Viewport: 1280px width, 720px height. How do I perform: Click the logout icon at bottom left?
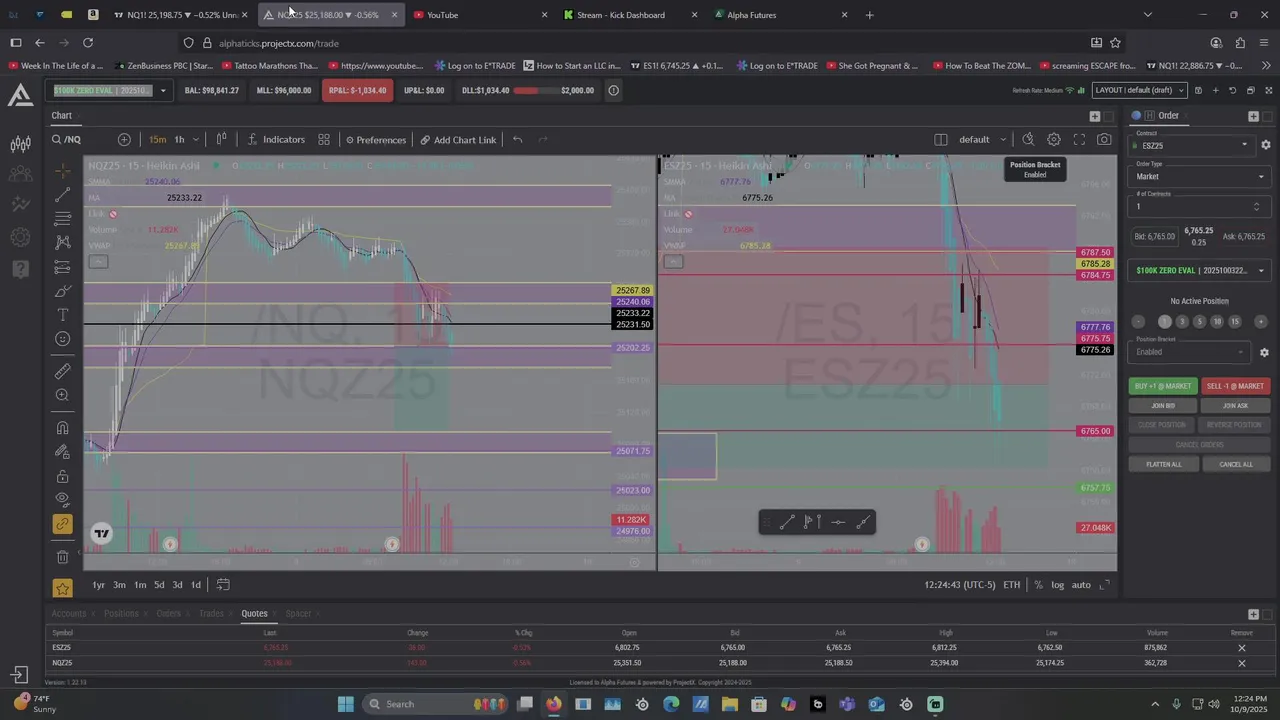[x=19, y=675]
